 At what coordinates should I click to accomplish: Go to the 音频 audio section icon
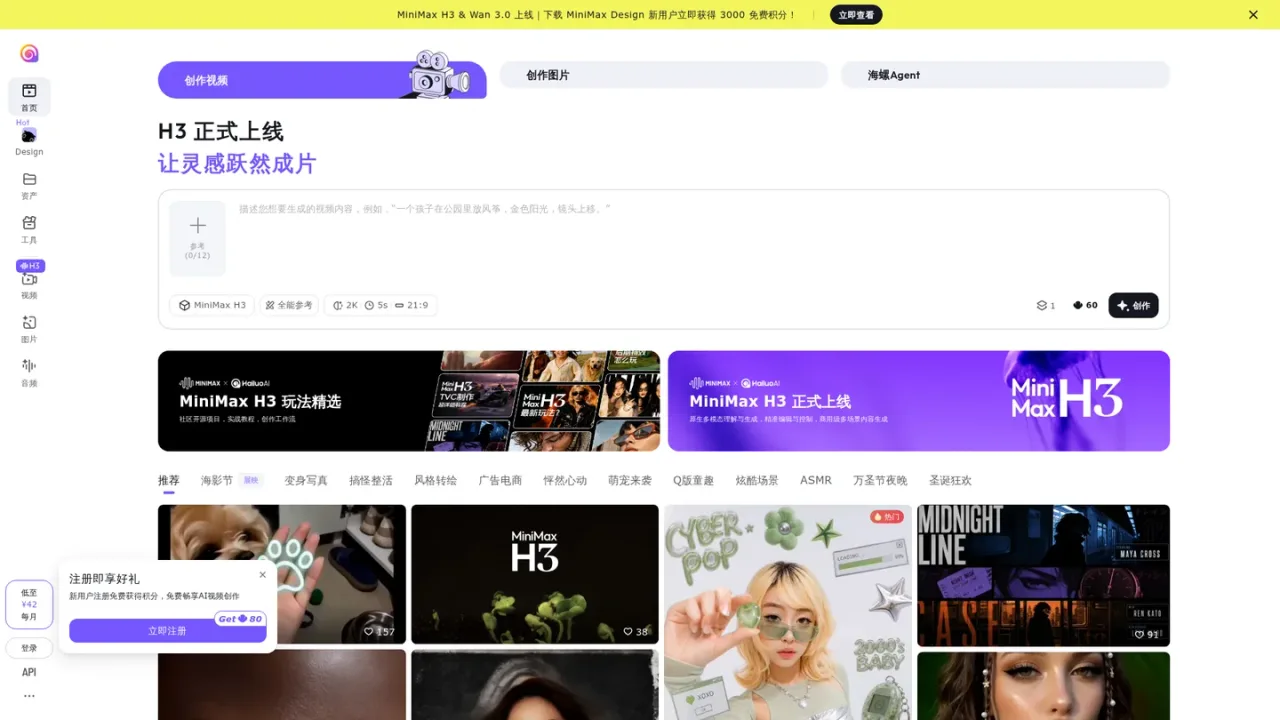(29, 372)
